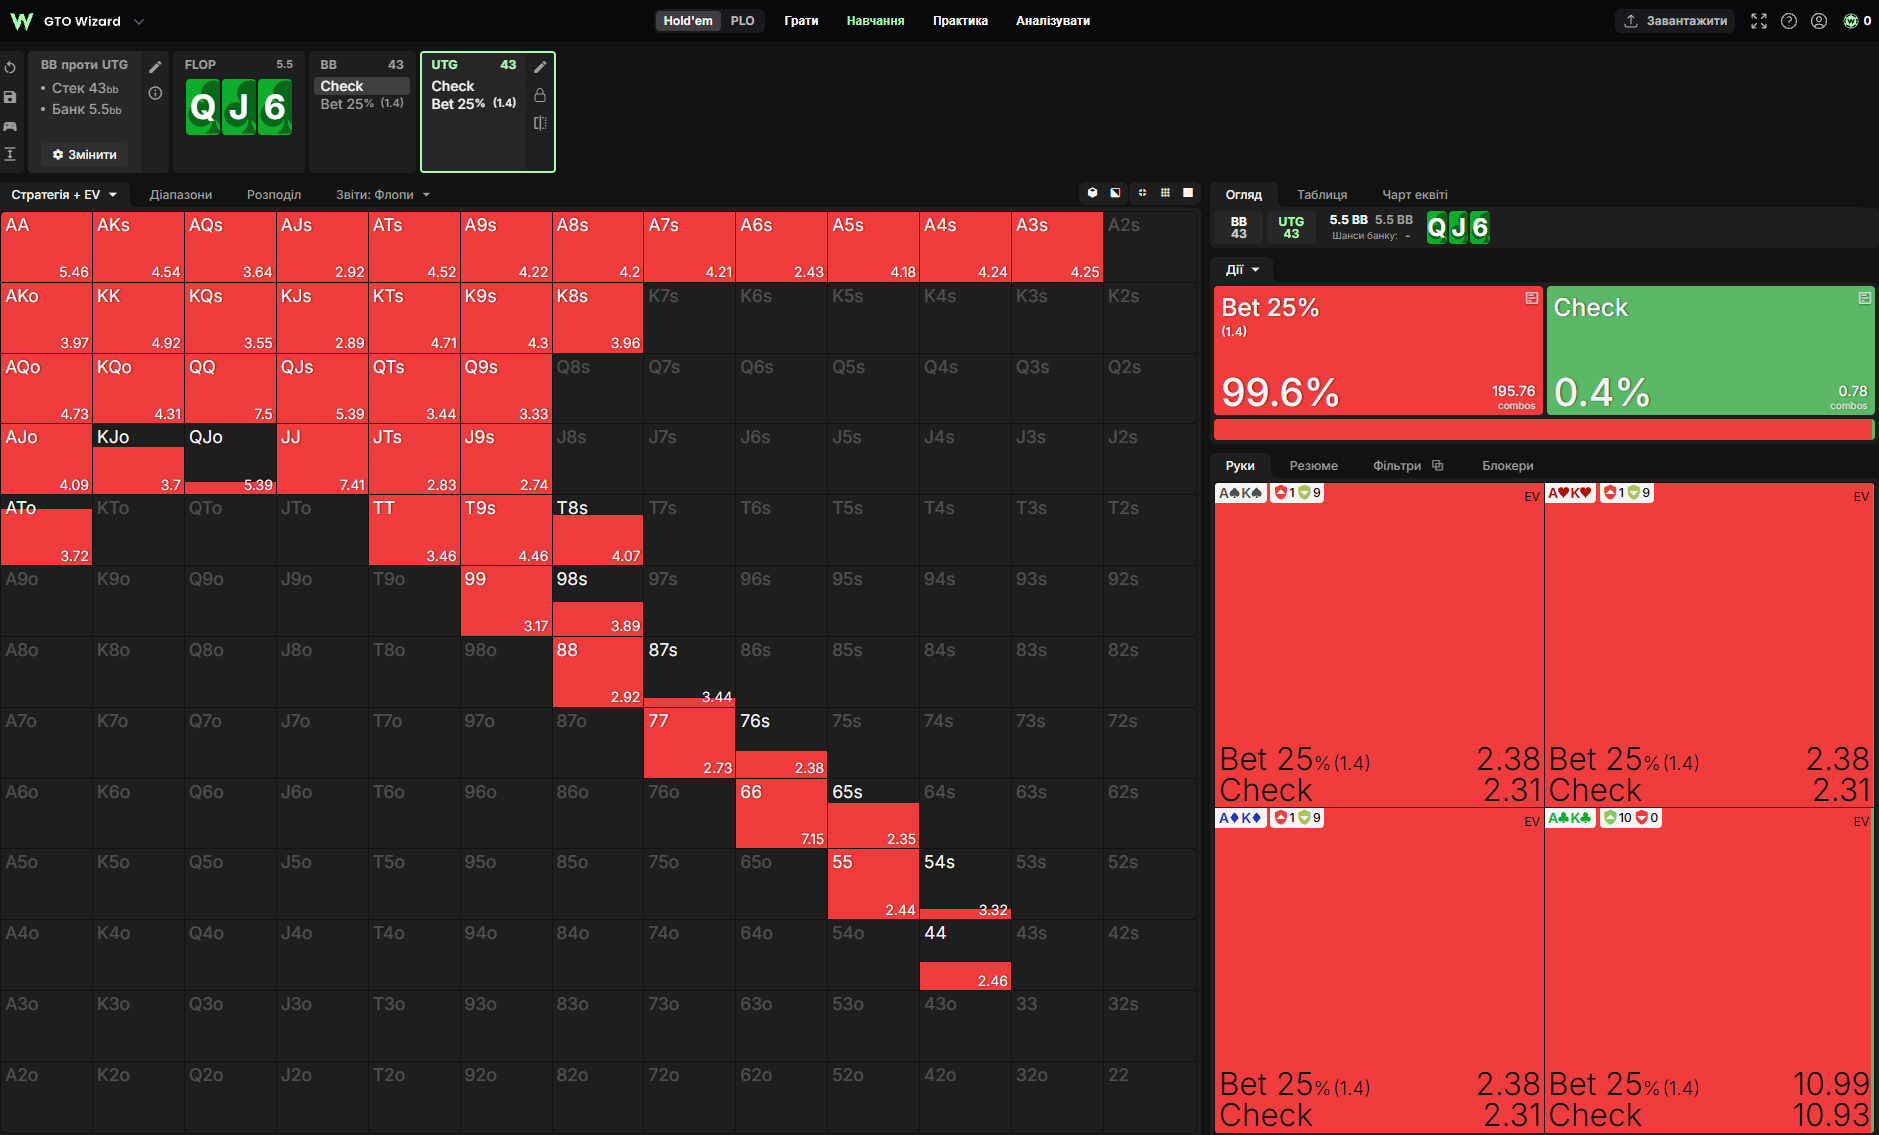Image resolution: width=1879 pixels, height=1135 pixels.
Task: Expand the Звіти: Флопи dropdown
Action: point(383,195)
